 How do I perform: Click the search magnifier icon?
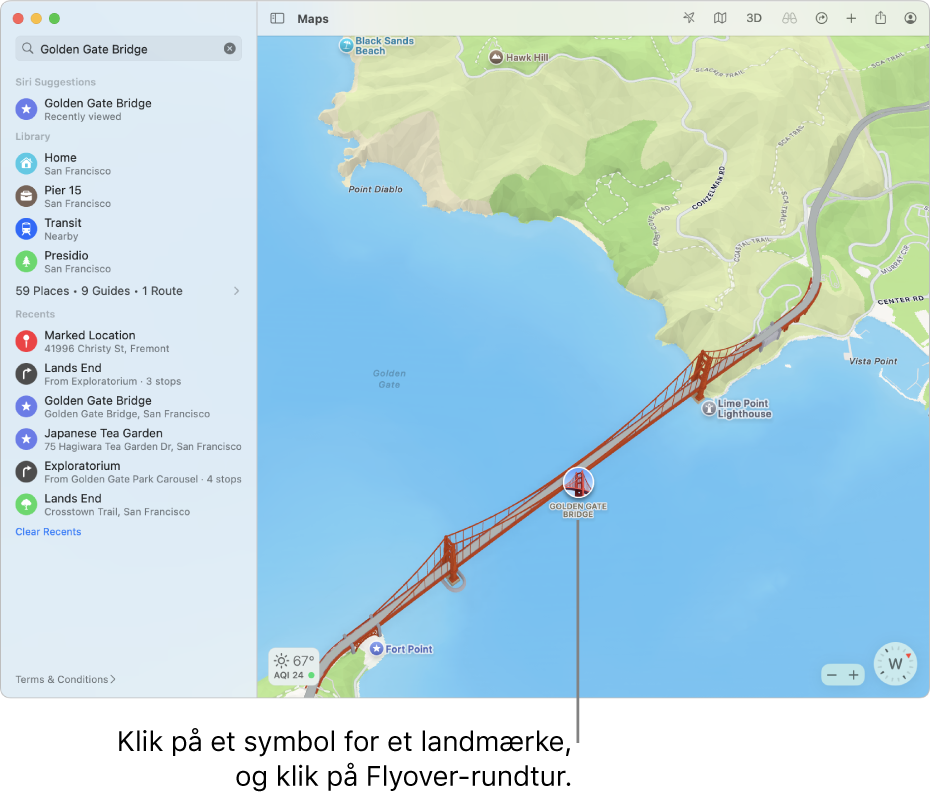click(x=27, y=49)
